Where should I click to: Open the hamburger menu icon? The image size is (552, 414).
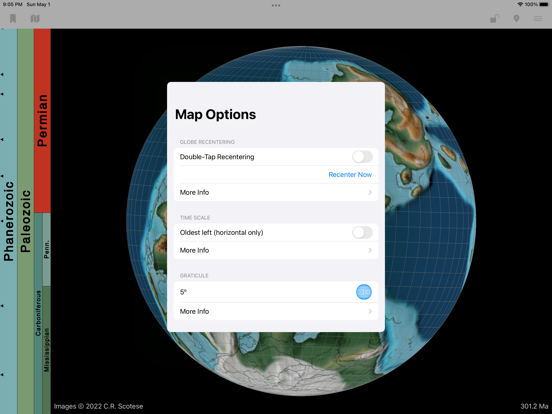[x=538, y=18]
